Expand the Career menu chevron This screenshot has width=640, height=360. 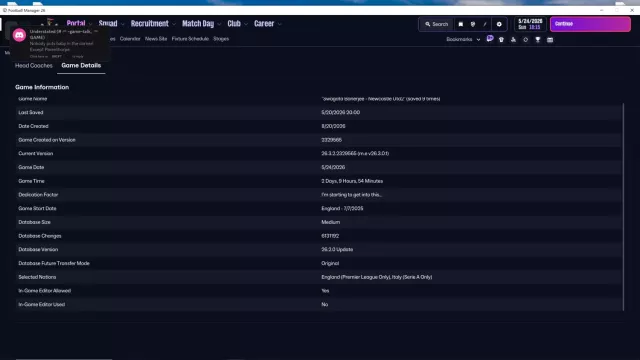280,24
